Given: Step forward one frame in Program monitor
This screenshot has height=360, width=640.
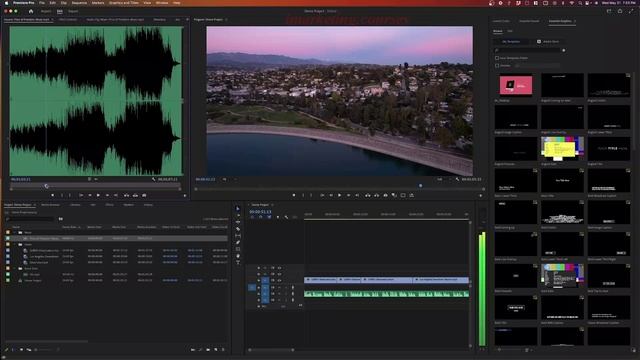Looking at the screenshot, I should tap(349, 196).
